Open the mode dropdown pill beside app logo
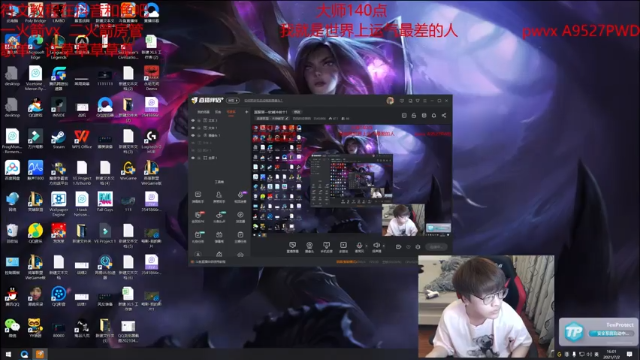640x360 pixels. pyautogui.click(x=233, y=100)
